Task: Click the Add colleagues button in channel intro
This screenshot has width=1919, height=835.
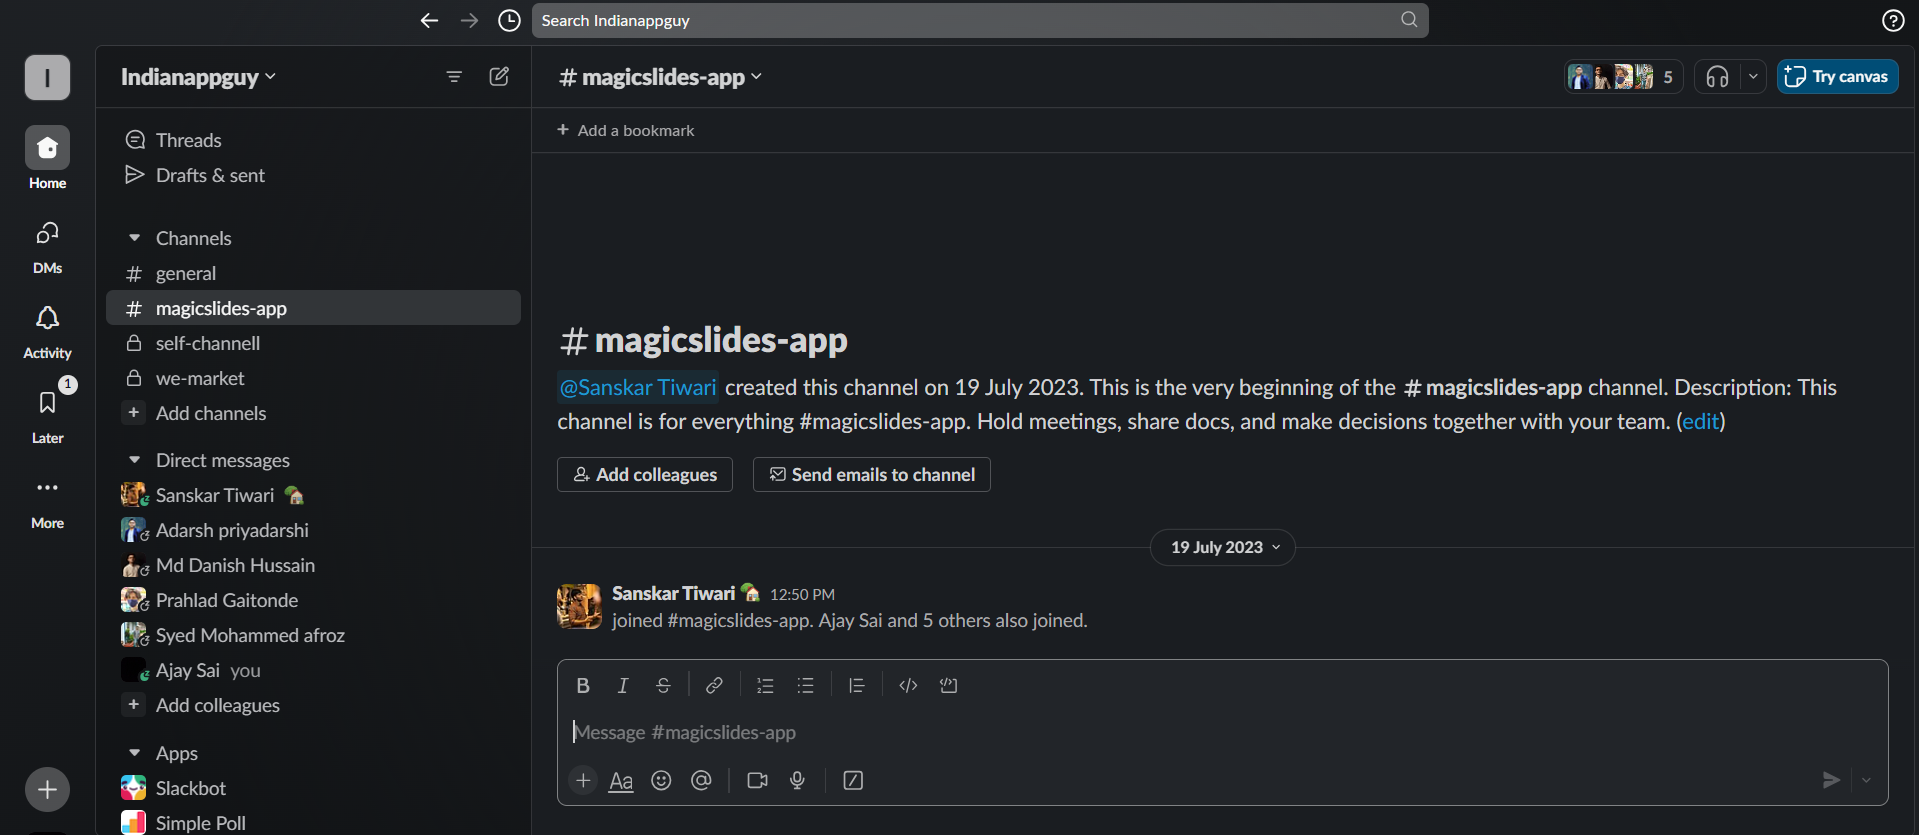Action: tap(645, 474)
